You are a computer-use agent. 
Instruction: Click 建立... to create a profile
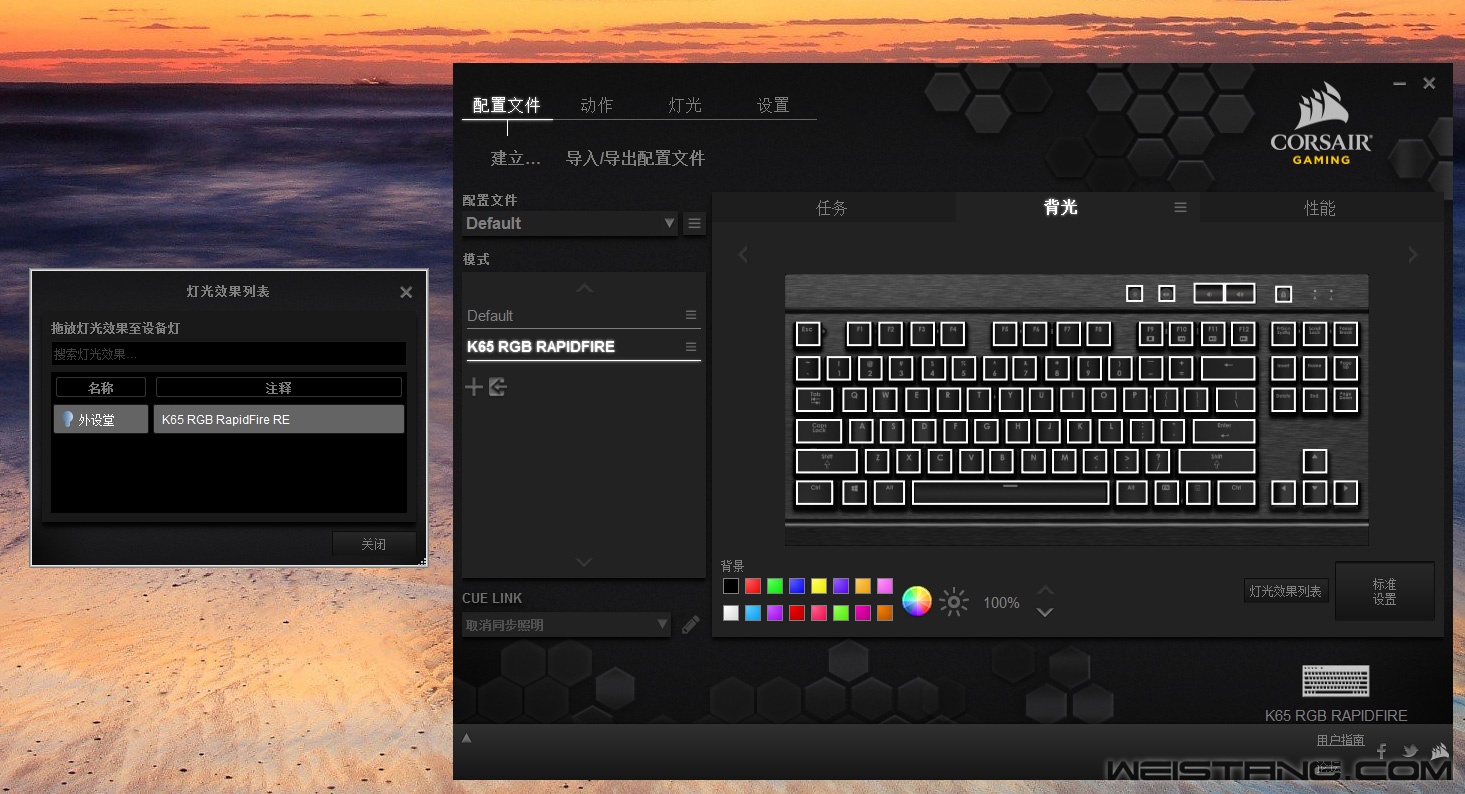[516, 158]
